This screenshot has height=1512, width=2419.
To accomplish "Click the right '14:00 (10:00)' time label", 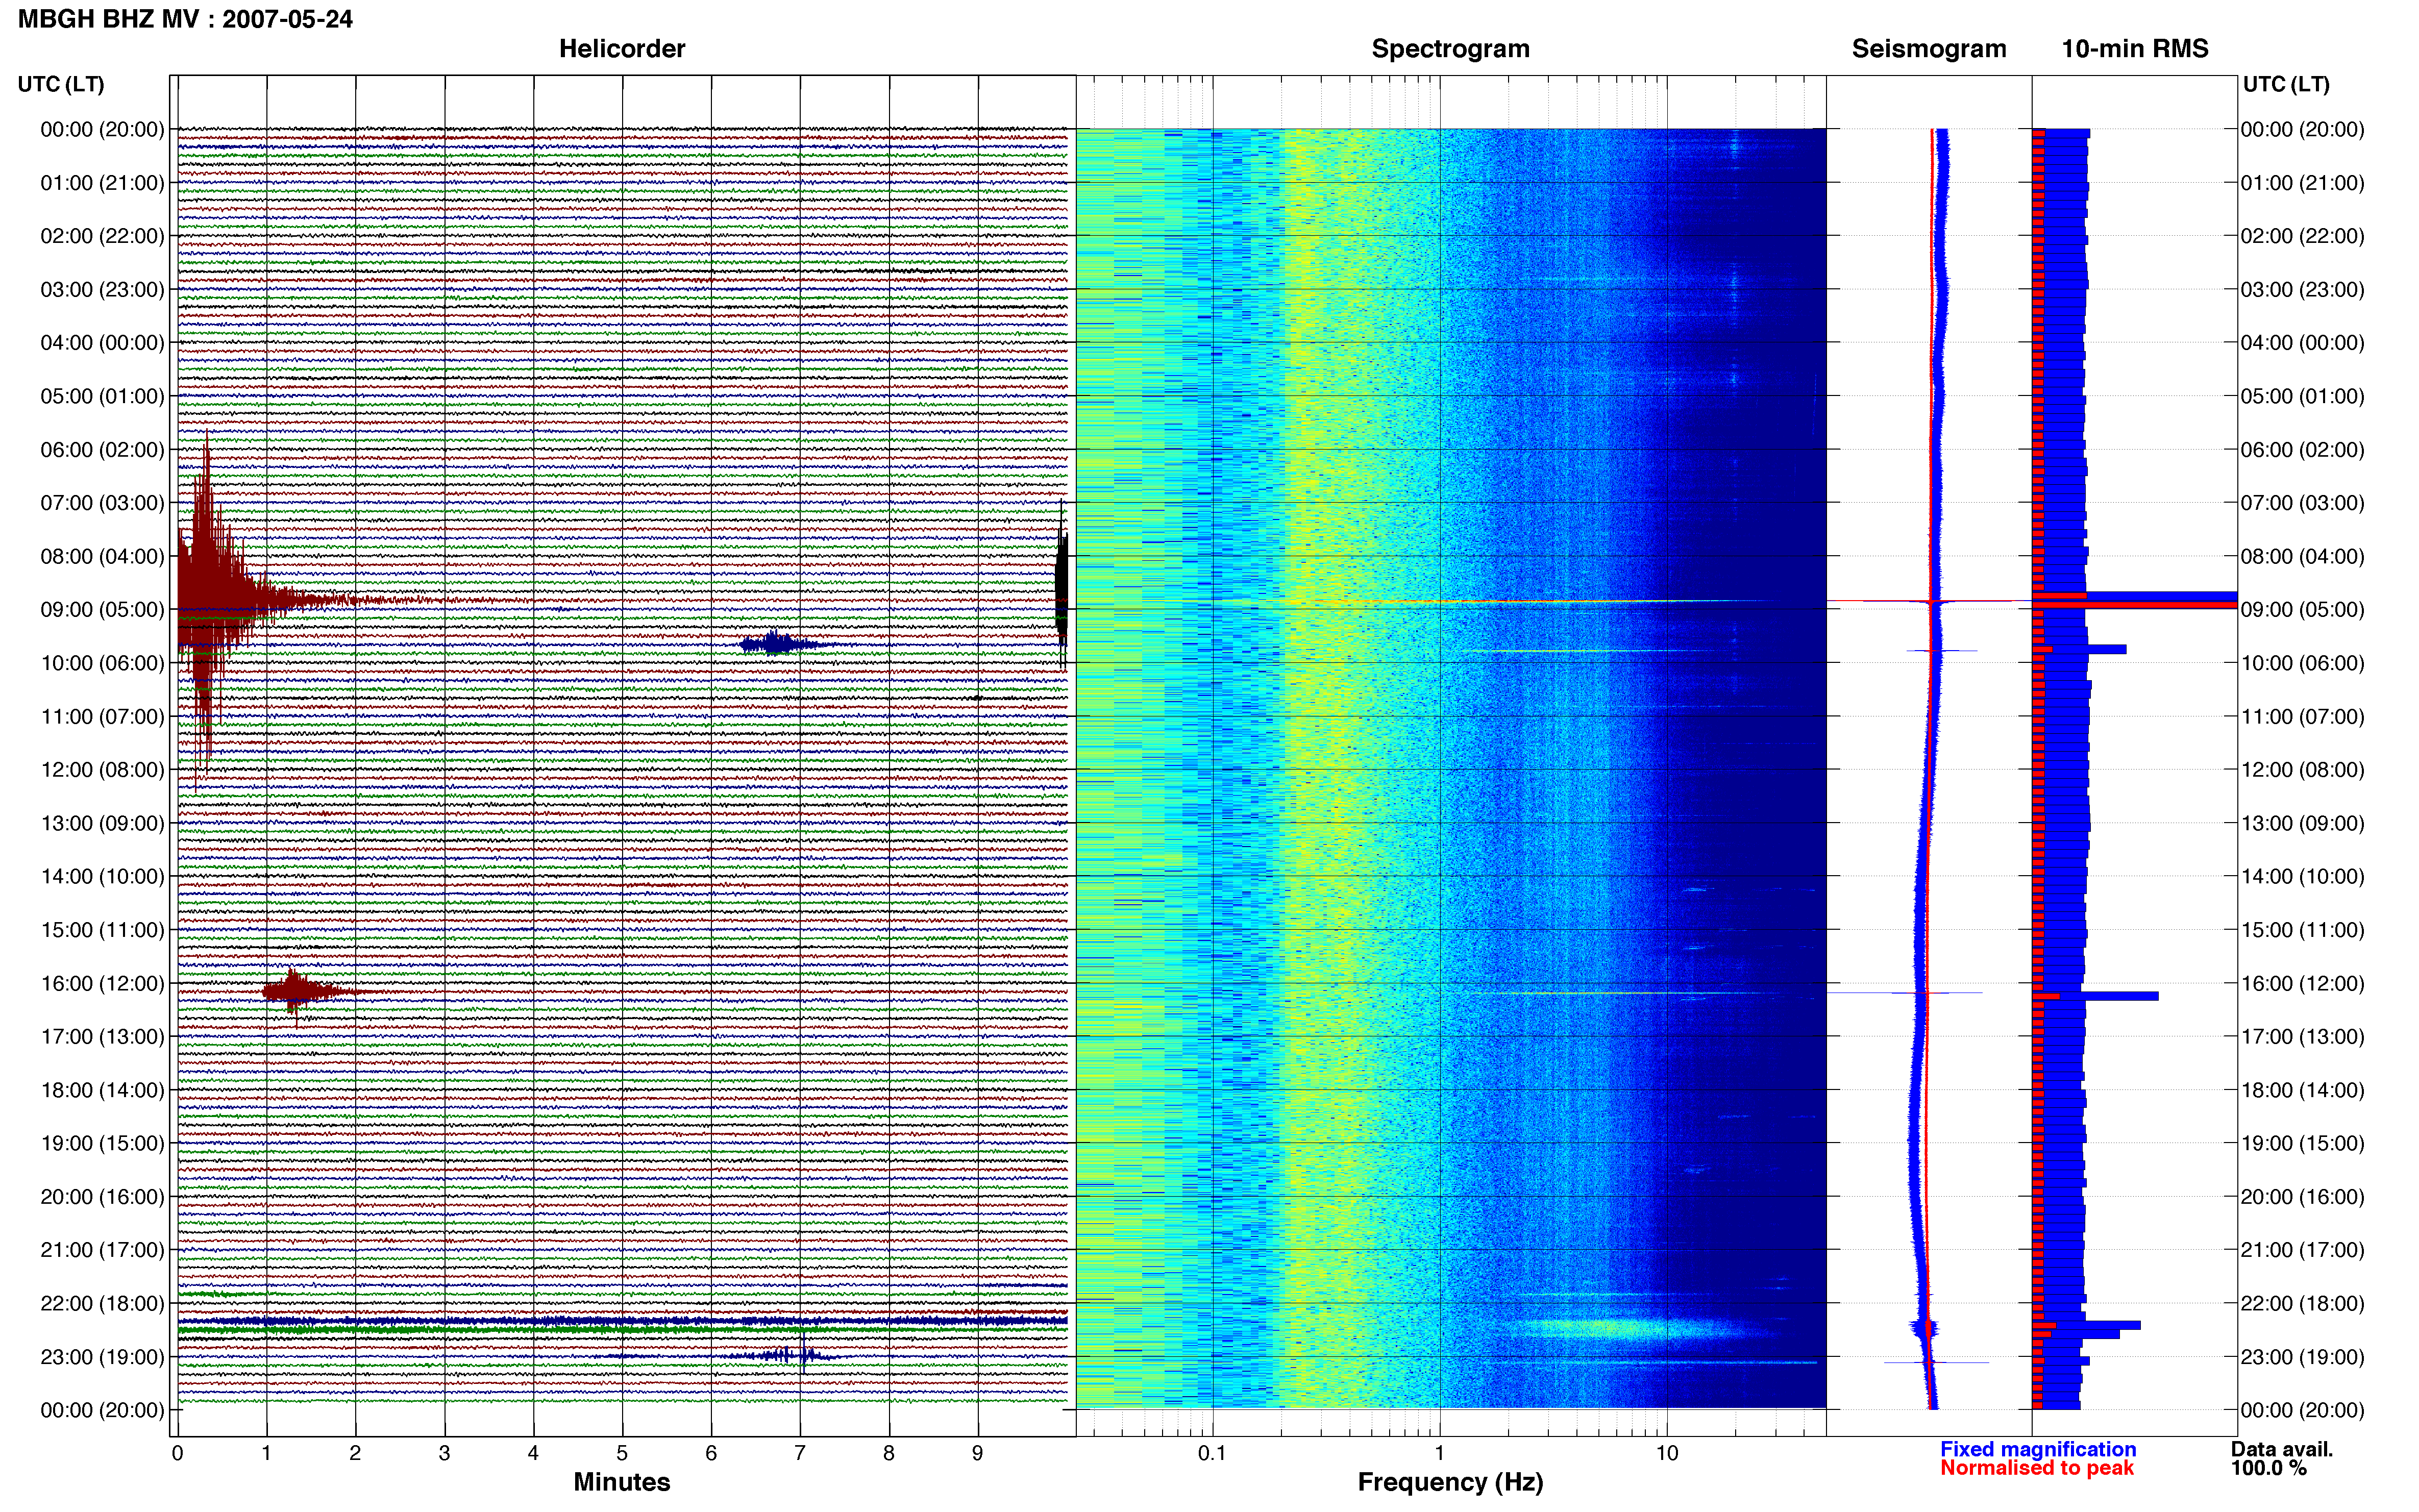I will [2302, 876].
